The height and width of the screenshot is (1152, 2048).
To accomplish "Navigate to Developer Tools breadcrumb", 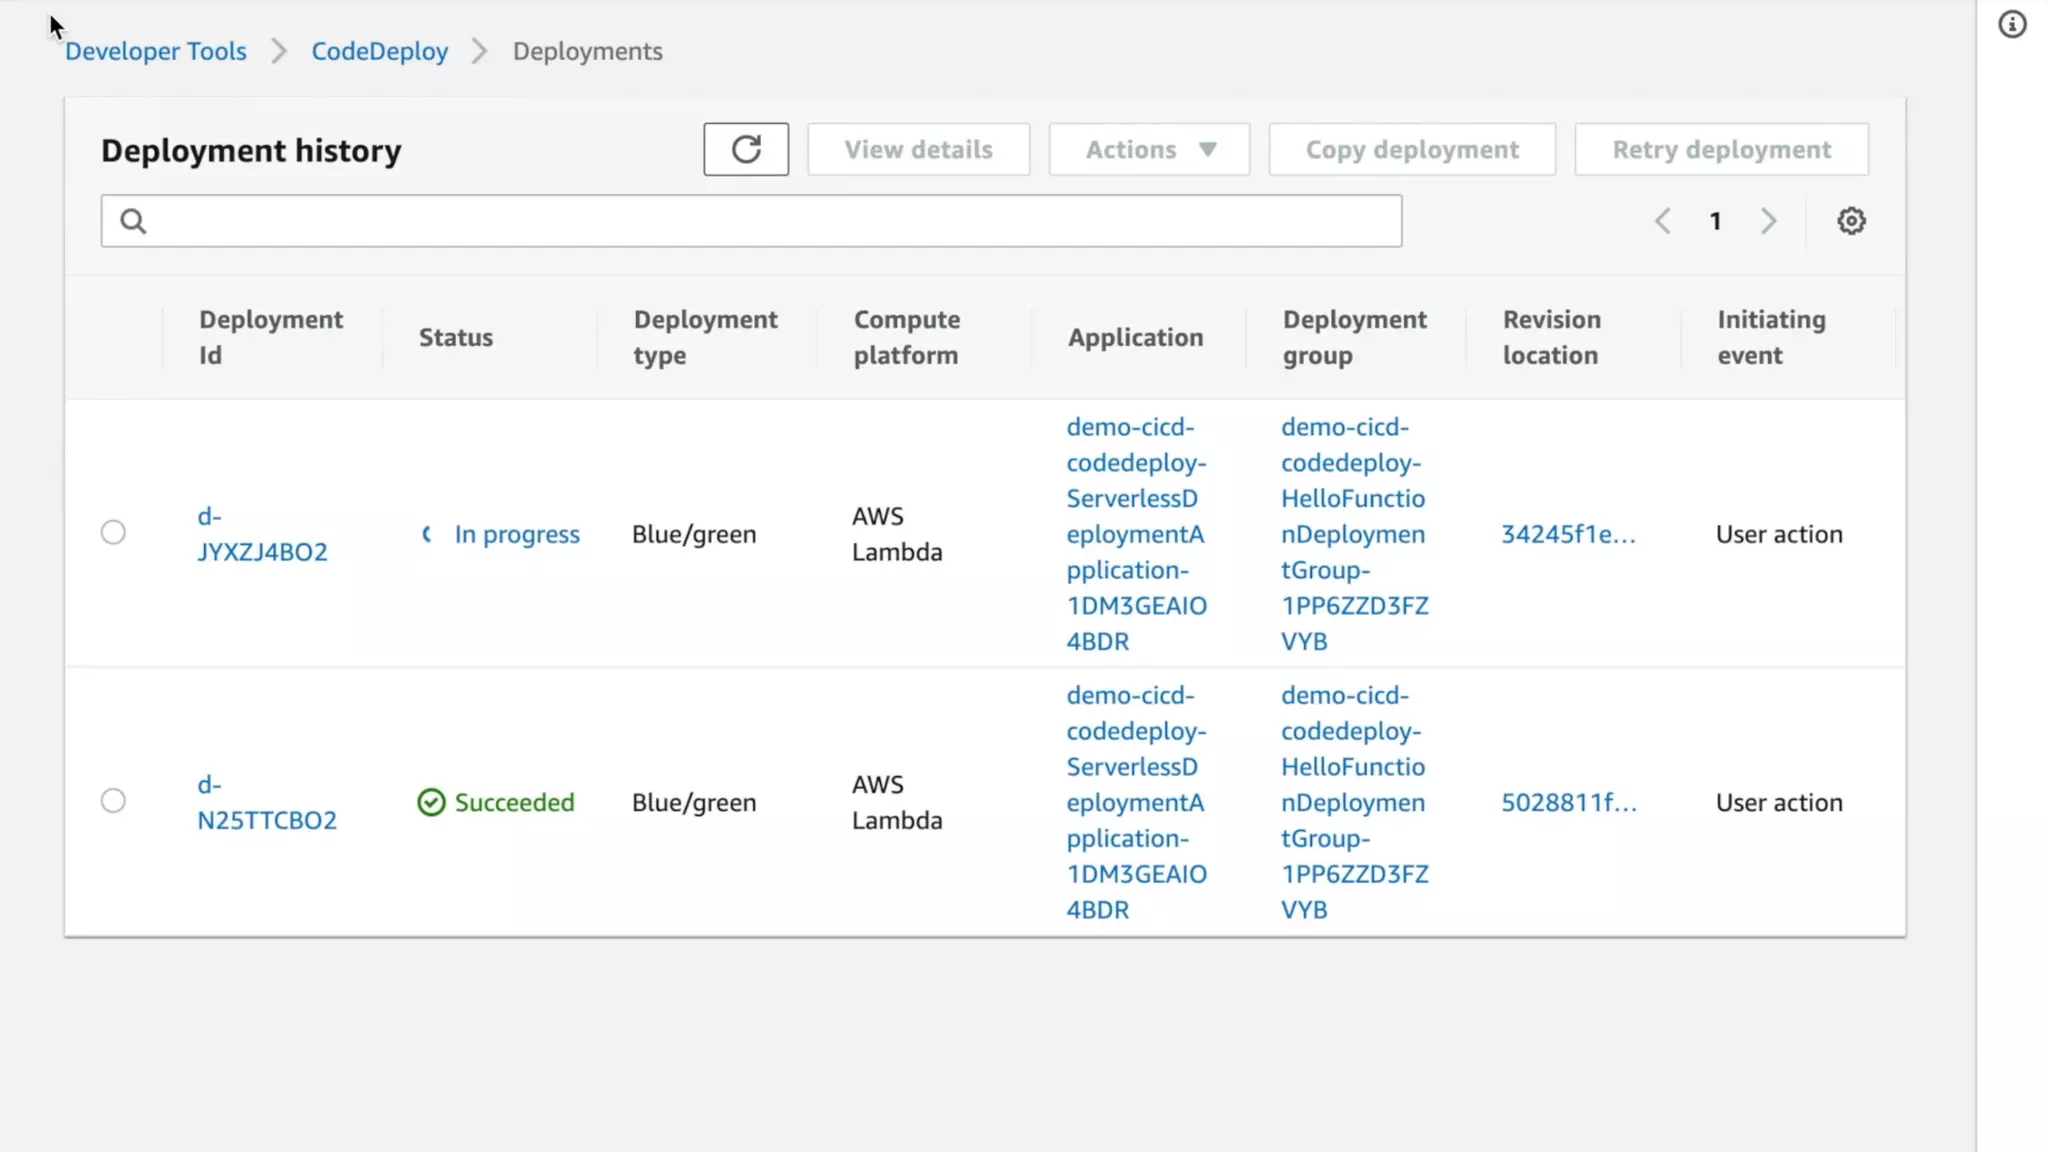I will point(156,51).
